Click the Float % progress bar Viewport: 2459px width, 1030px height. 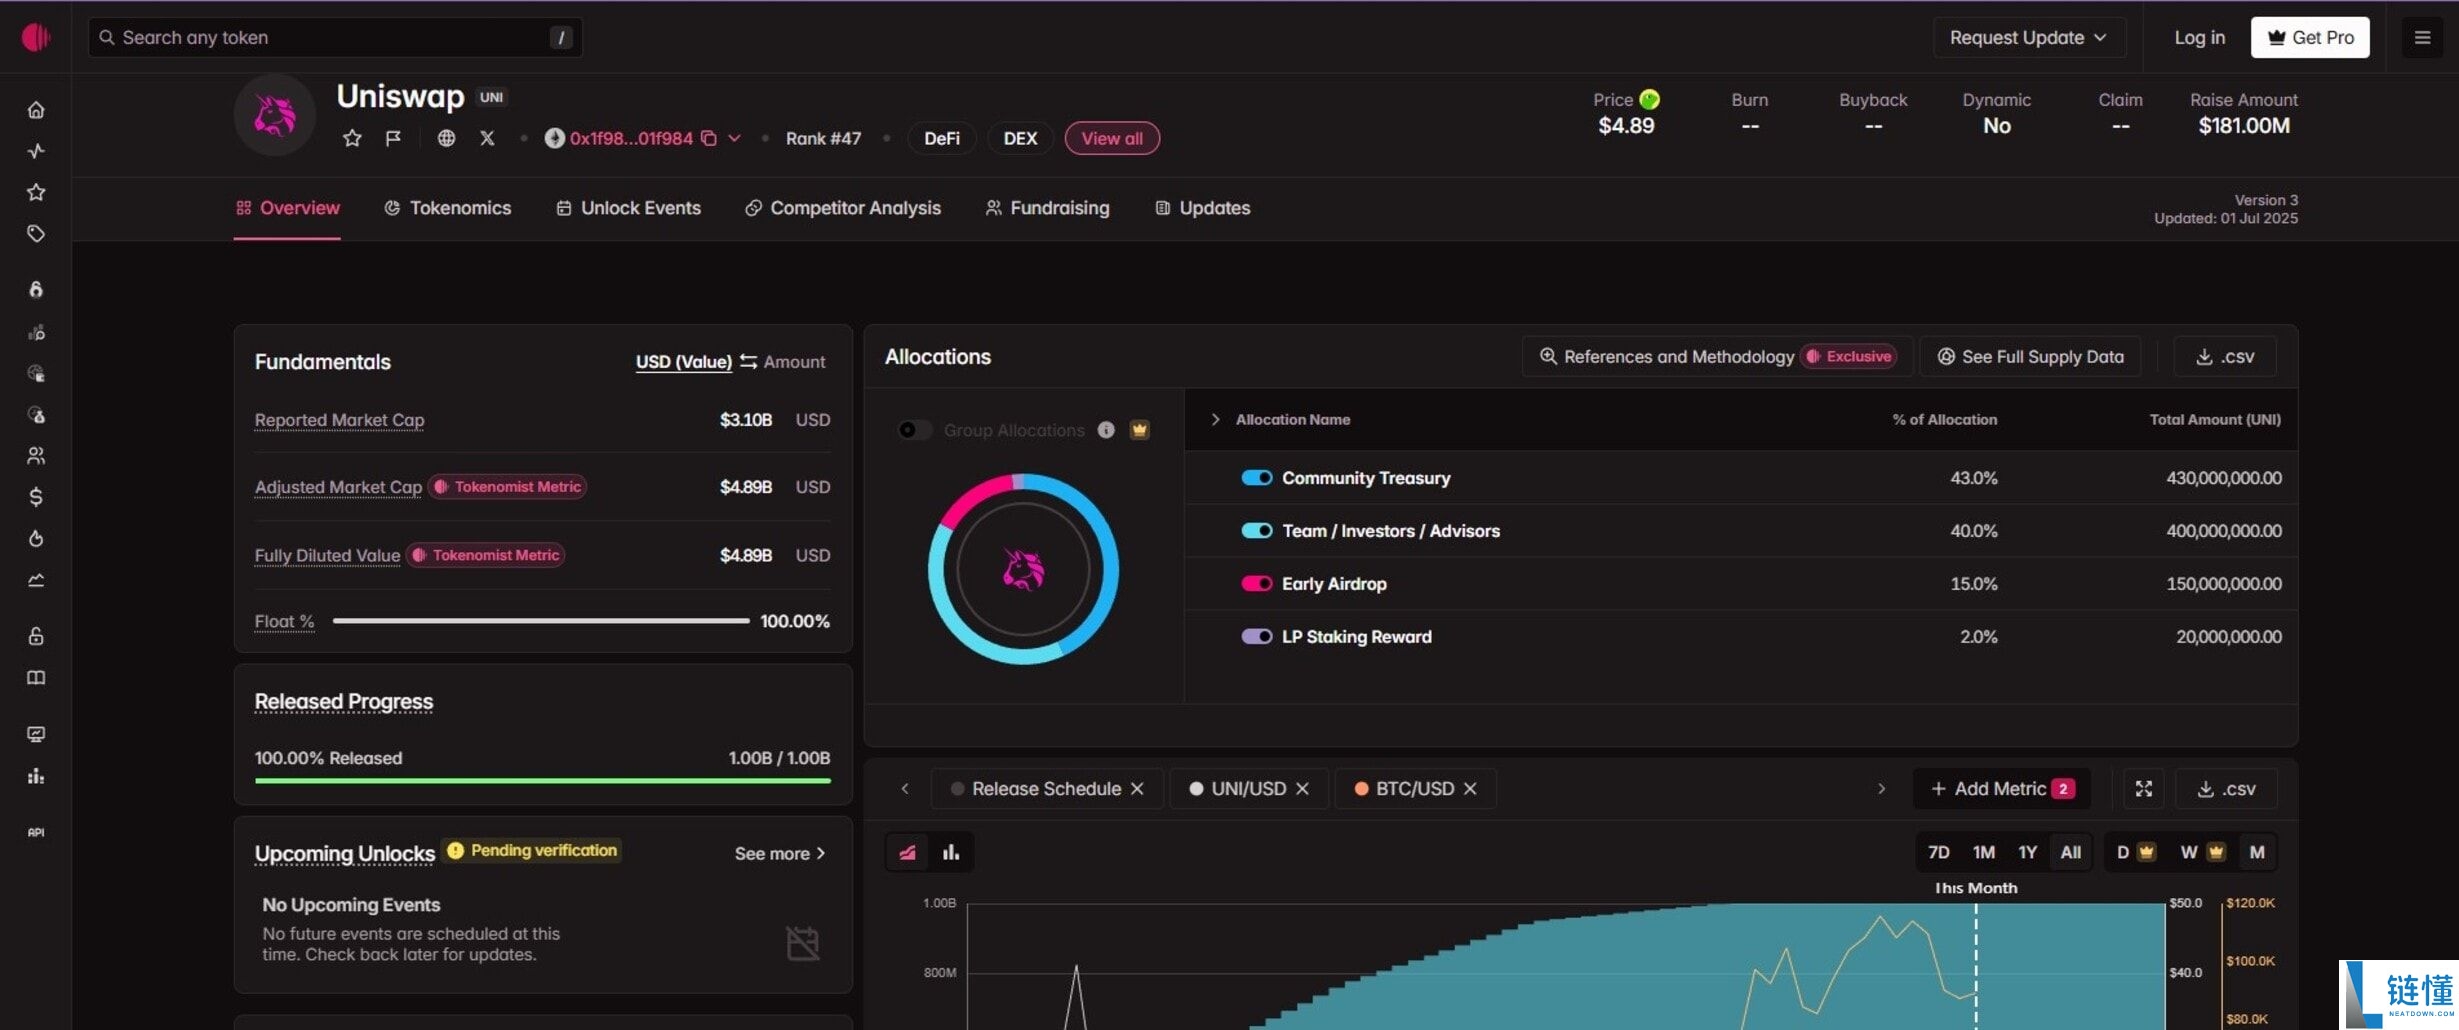point(541,621)
